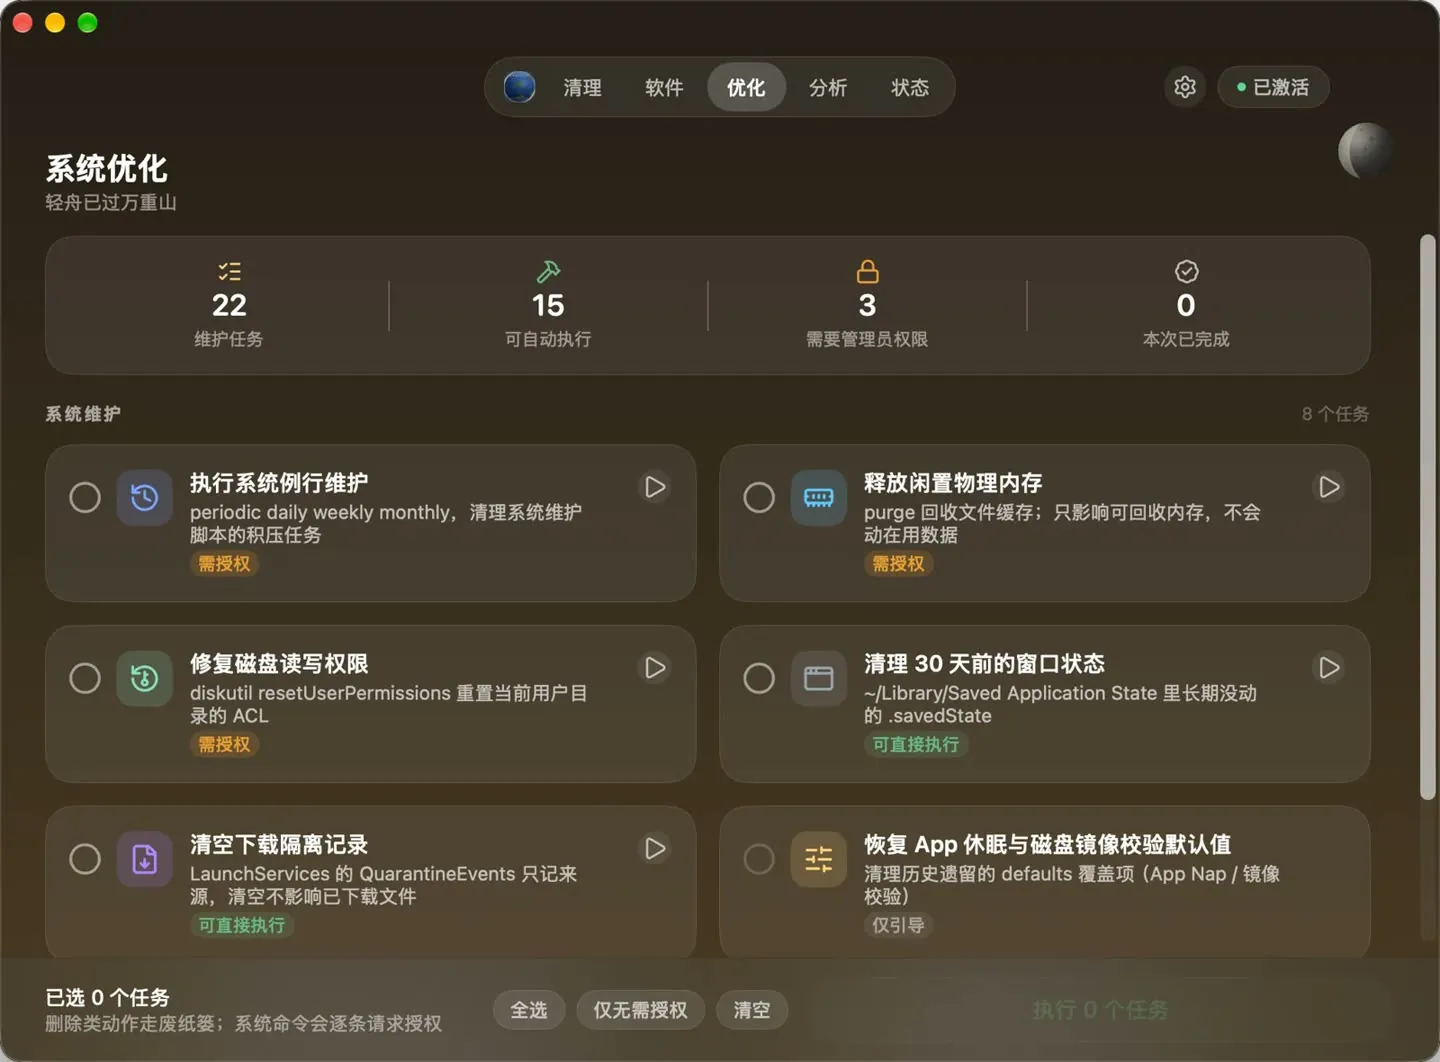The width and height of the screenshot is (1440, 1062).
Task: Select the 执行系统例行维护 task checkbox
Action: point(85,498)
